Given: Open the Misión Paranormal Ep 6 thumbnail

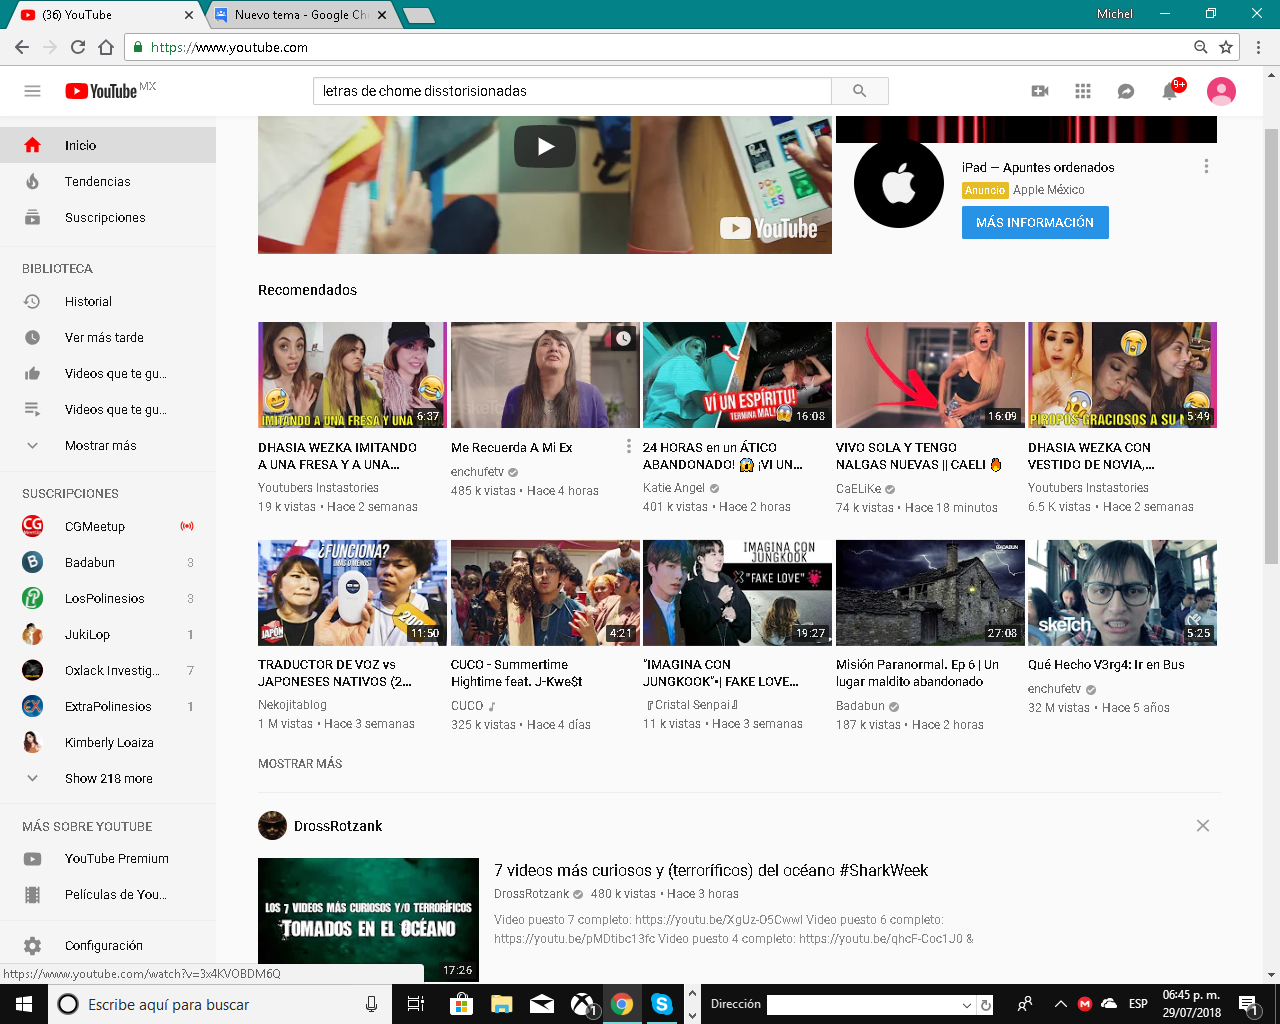Looking at the screenshot, I should [x=930, y=593].
